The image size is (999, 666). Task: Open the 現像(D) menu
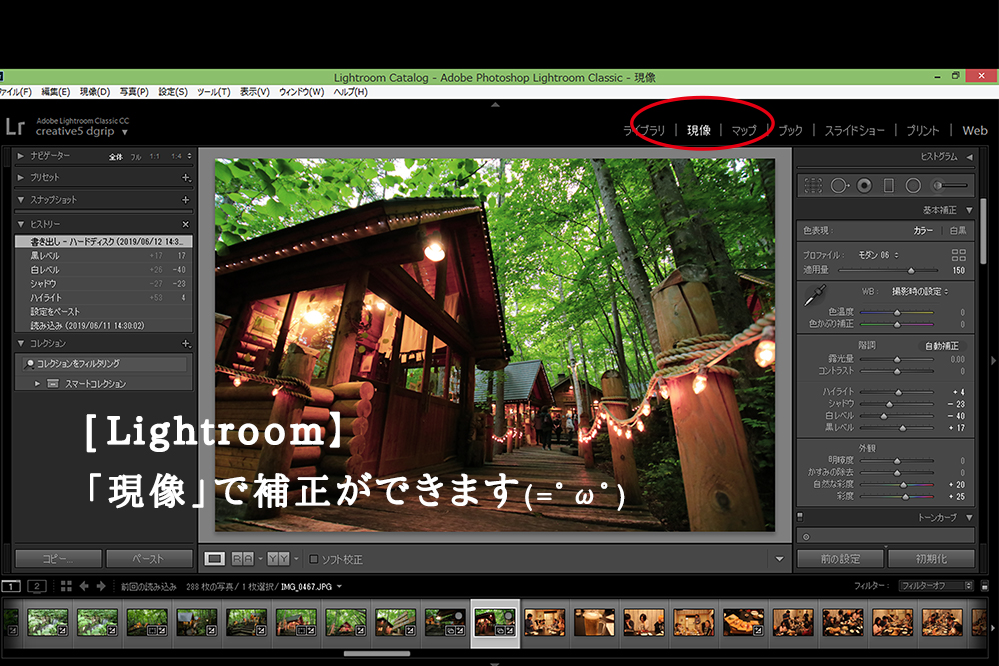pos(94,92)
